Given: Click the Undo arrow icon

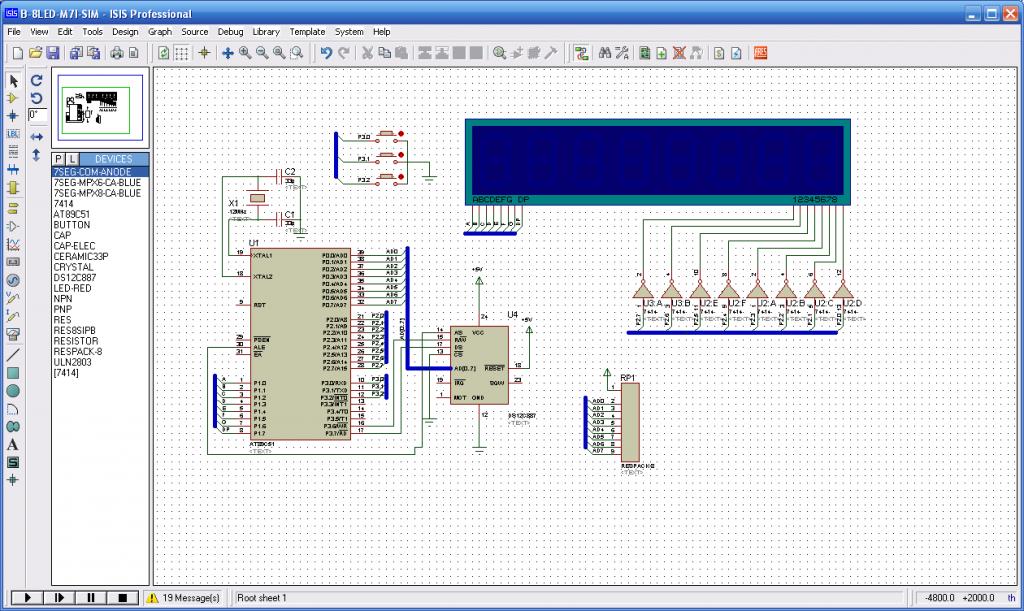Looking at the screenshot, I should (x=326, y=53).
